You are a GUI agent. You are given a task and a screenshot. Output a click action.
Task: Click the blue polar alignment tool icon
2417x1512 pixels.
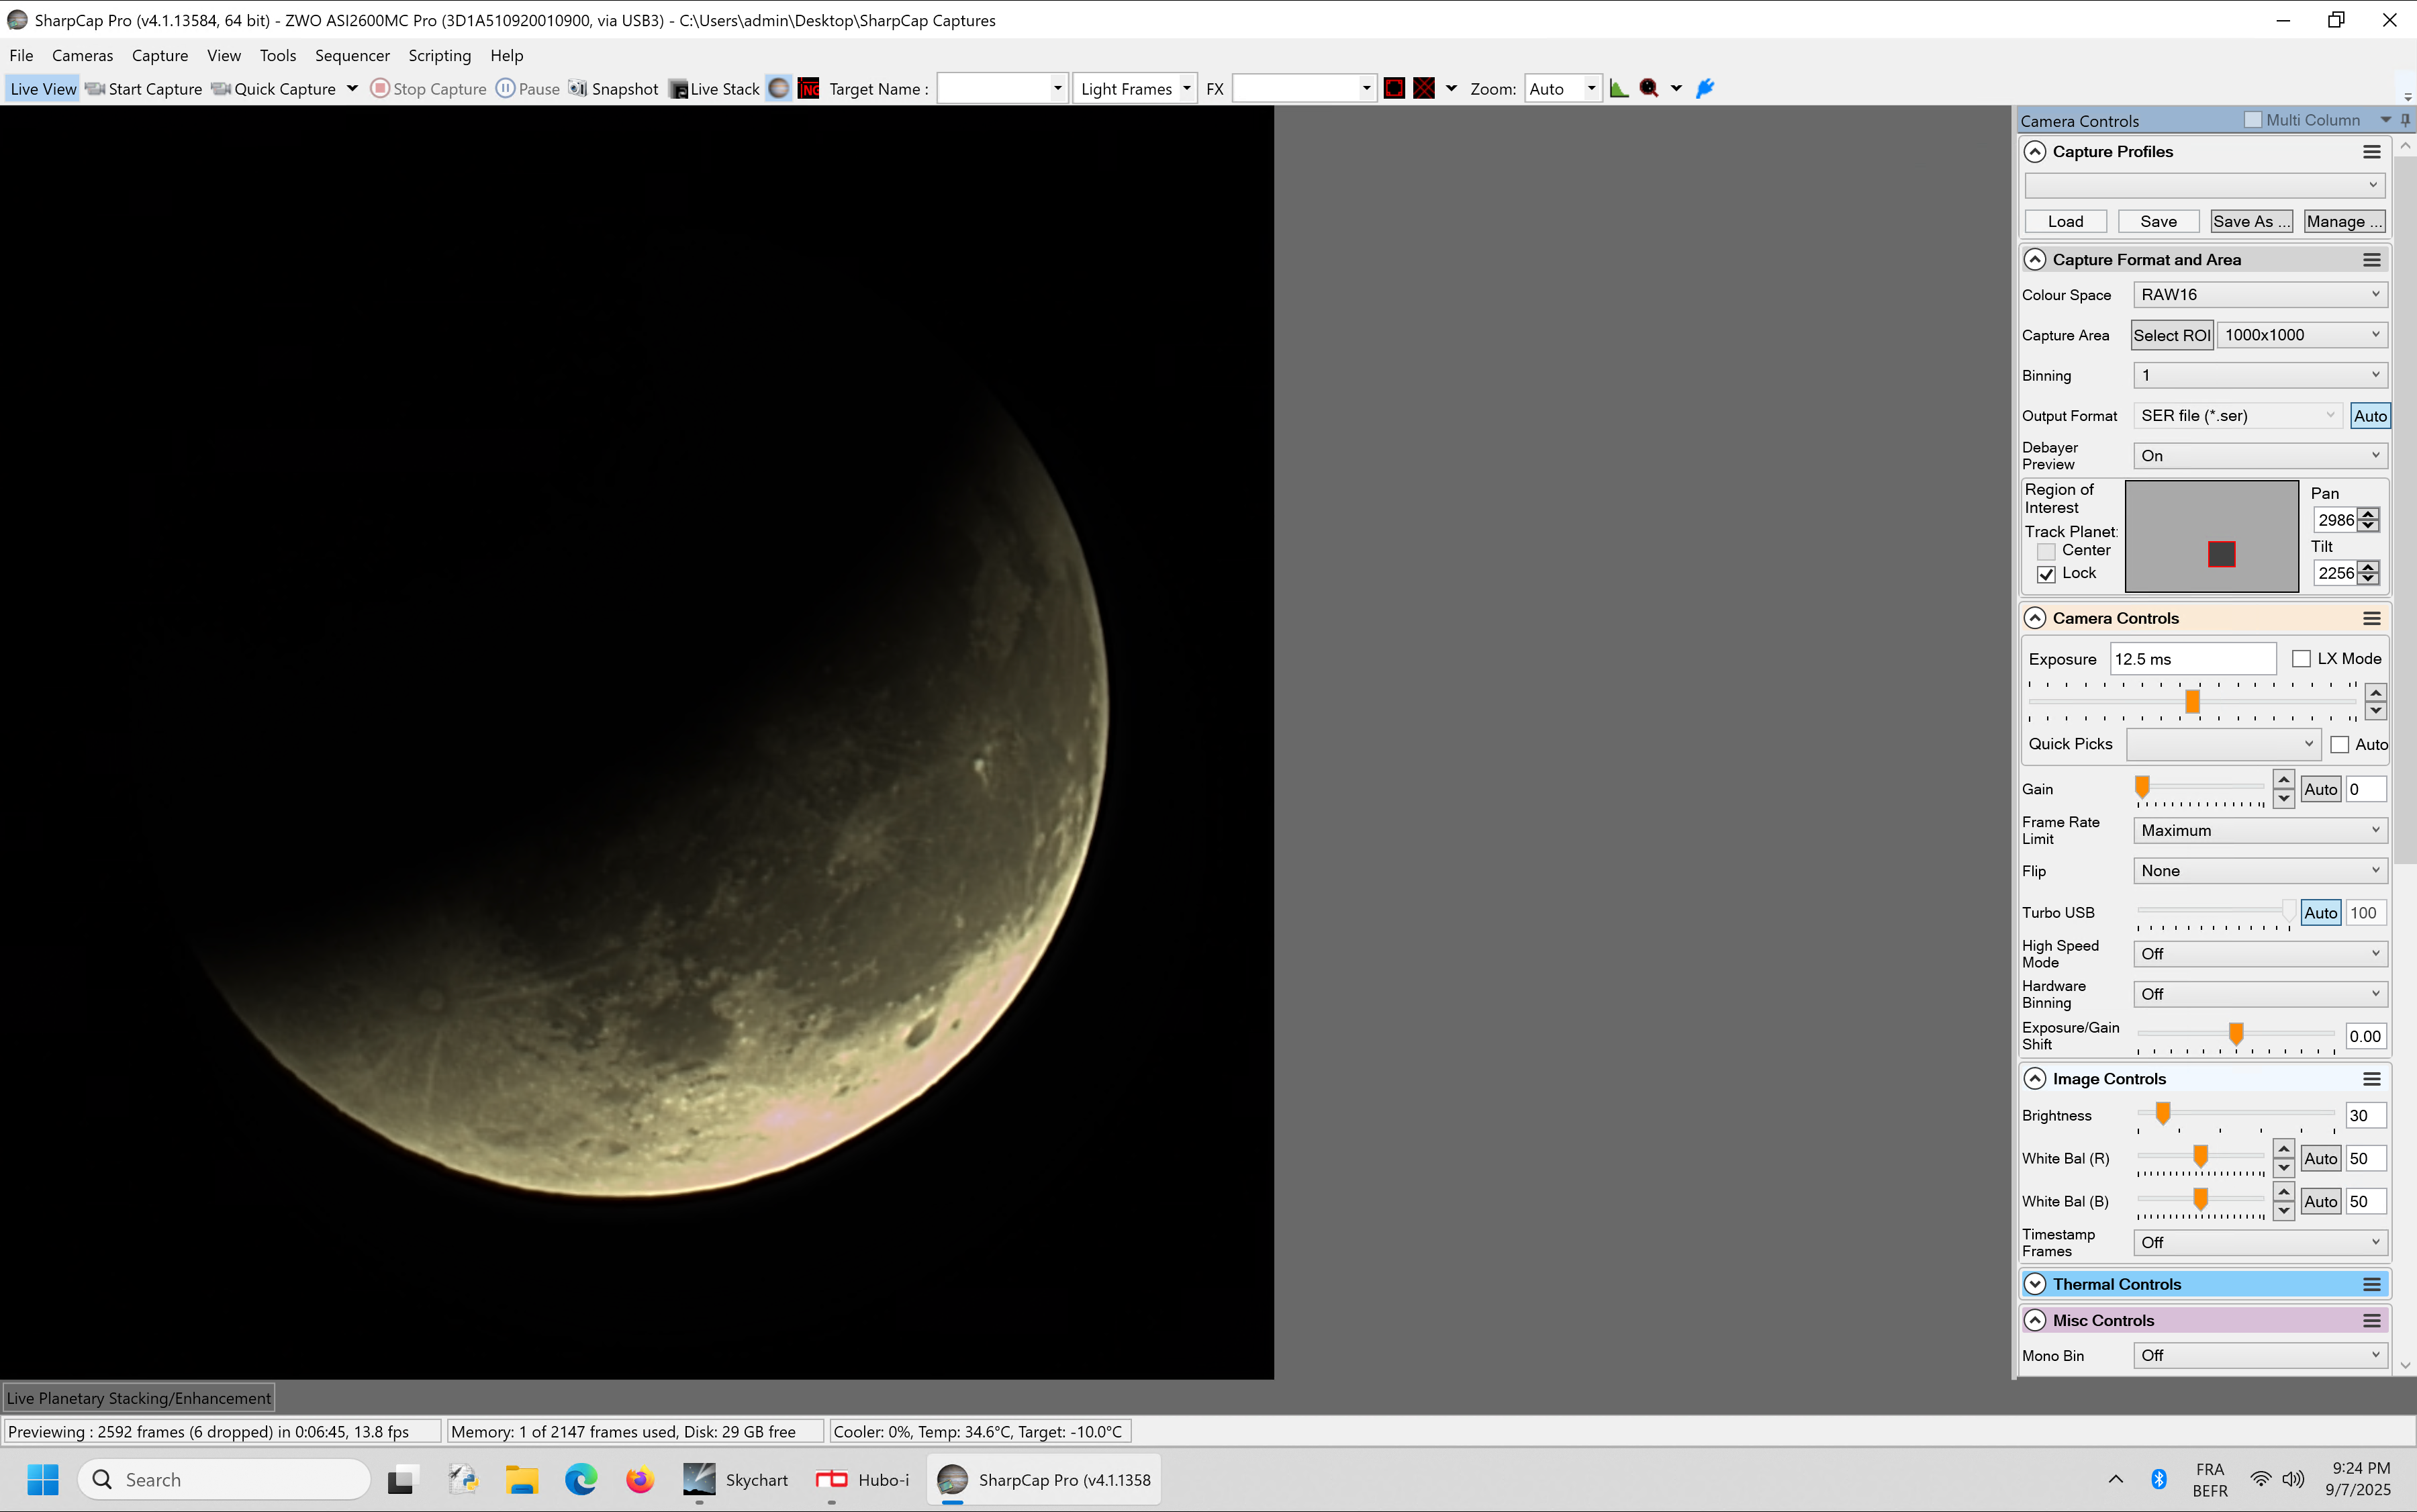[x=1706, y=89]
